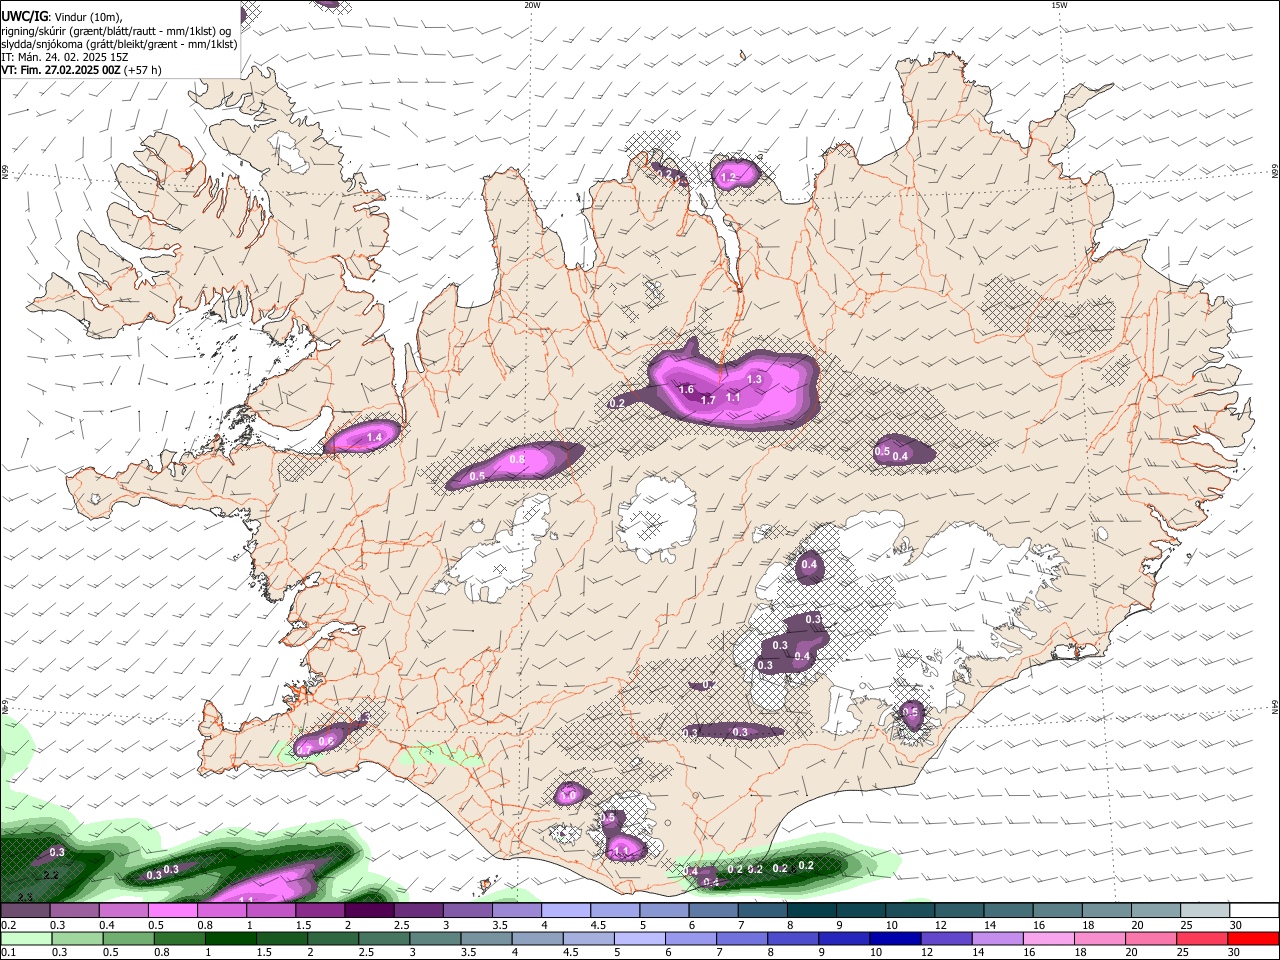Click the "VT: Fim. 27.02.2025 00Z" valid time
The height and width of the screenshot is (960, 1280).
coord(60,70)
